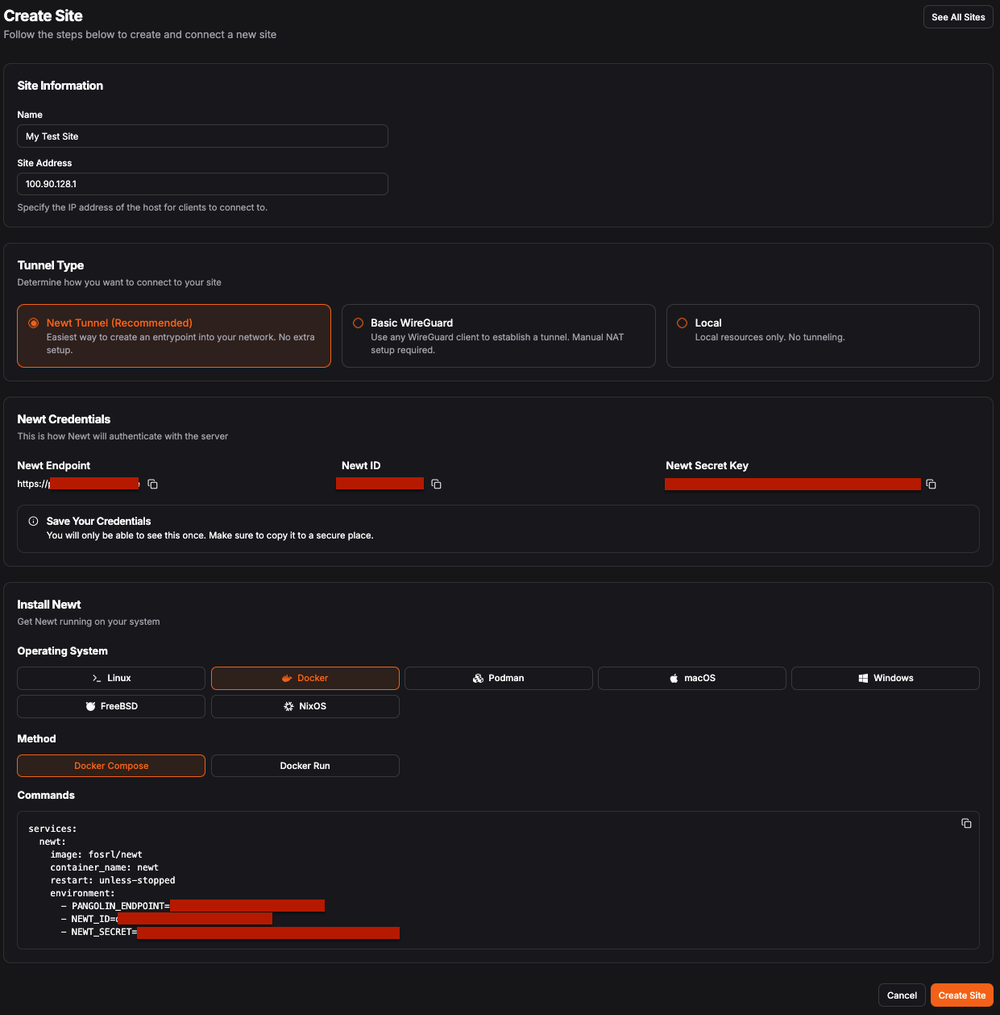Screen dimensions: 1000x1015
Task: Select the Local tunnel option
Action: [822, 335]
